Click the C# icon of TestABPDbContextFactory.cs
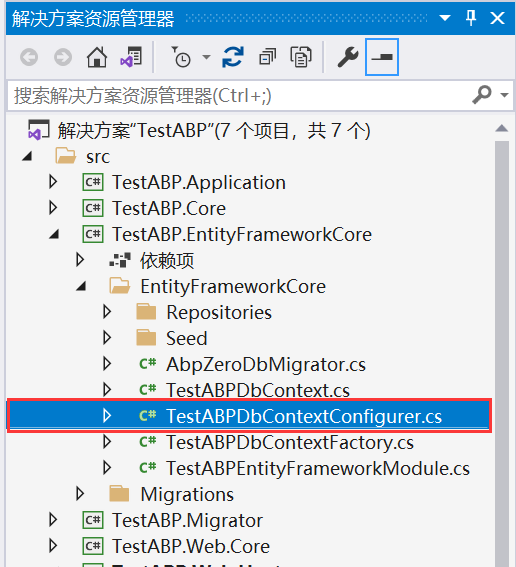The image size is (516, 567). [148, 442]
